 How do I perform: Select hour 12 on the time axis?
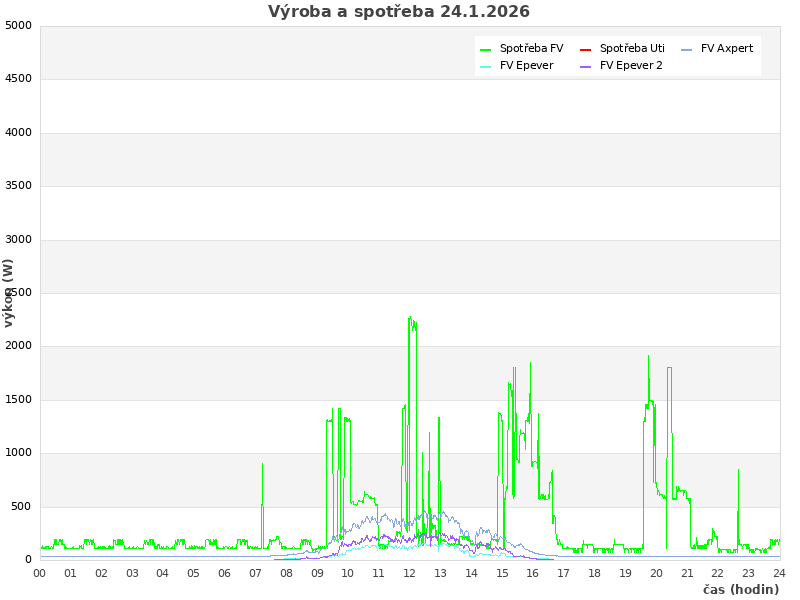pyautogui.click(x=410, y=573)
